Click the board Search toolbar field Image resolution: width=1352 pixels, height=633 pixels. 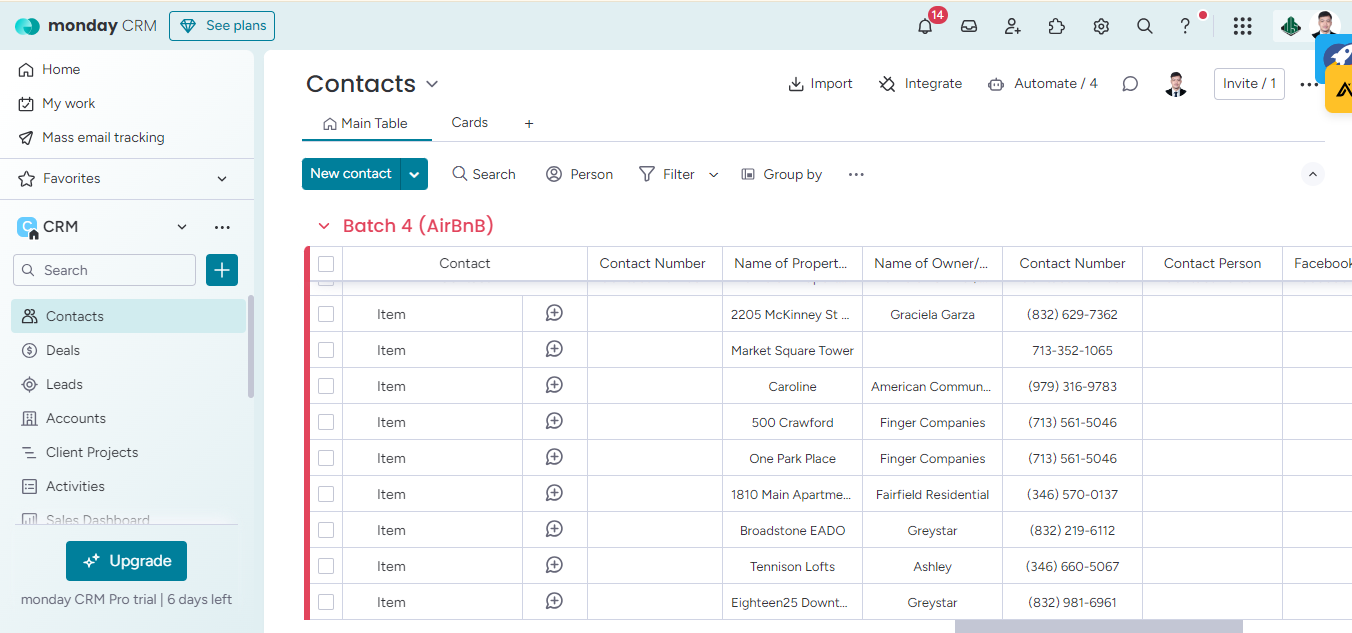coord(484,174)
